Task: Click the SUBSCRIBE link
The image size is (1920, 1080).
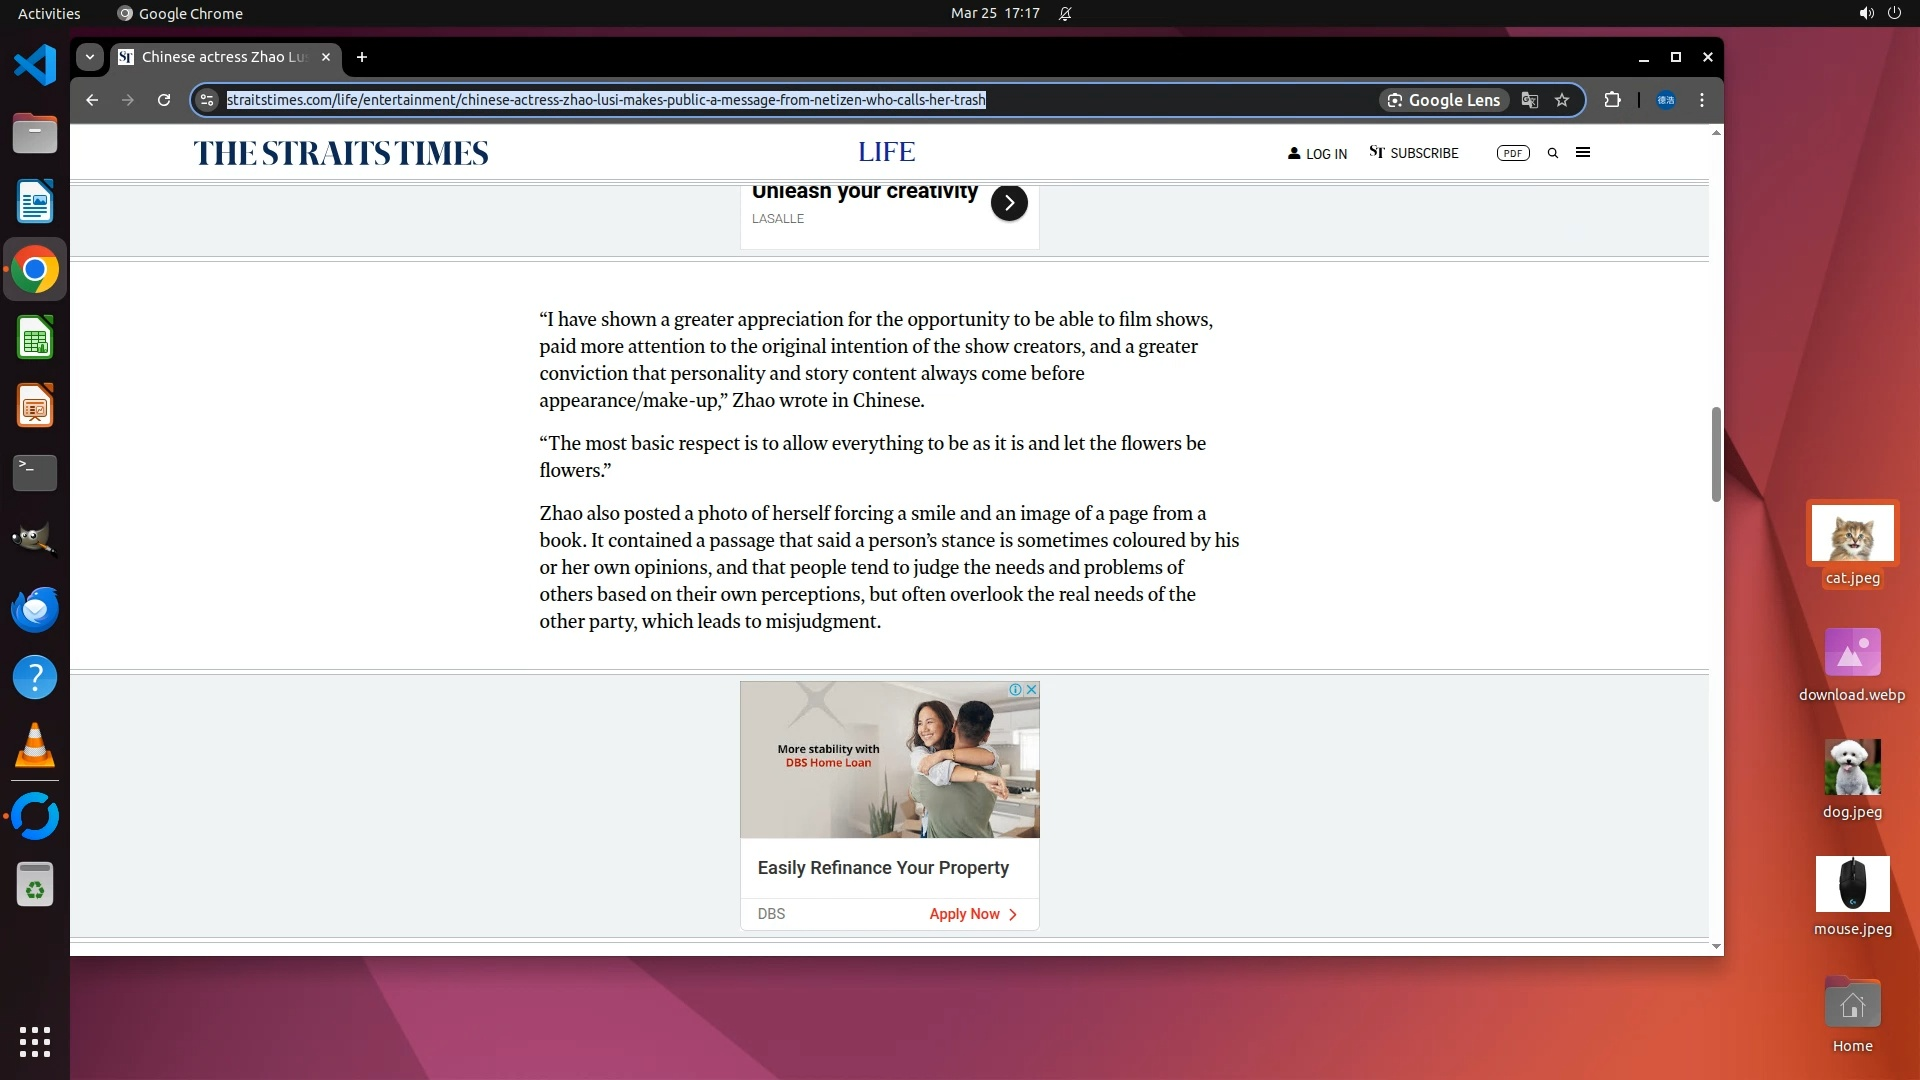Action: pos(1414,153)
